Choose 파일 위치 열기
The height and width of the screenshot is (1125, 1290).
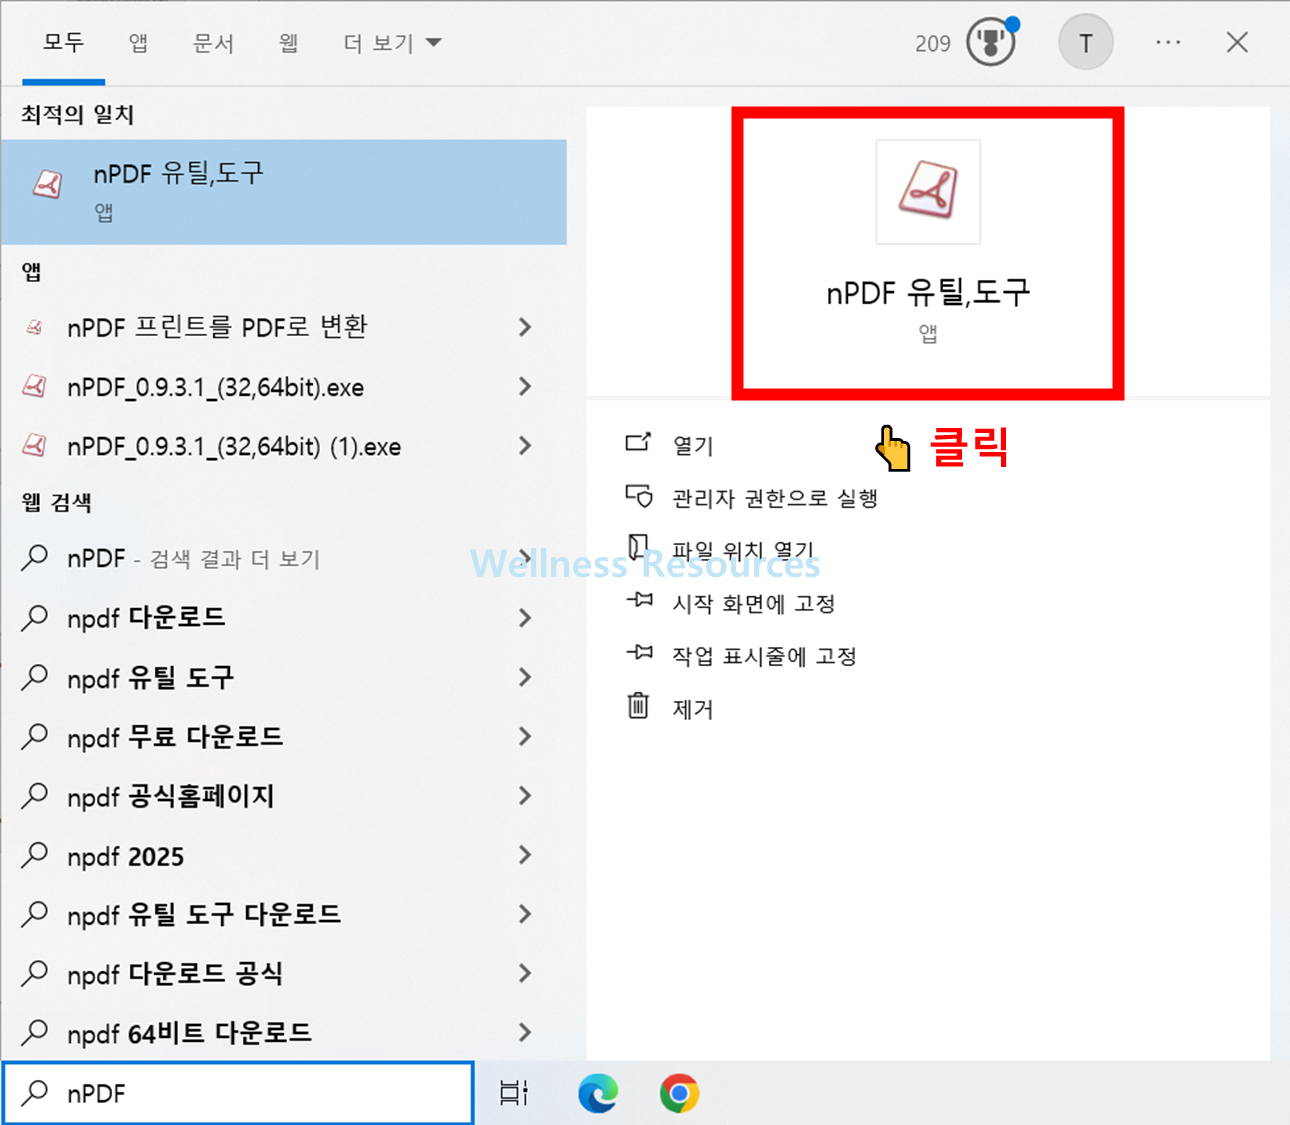click(743, 550)
